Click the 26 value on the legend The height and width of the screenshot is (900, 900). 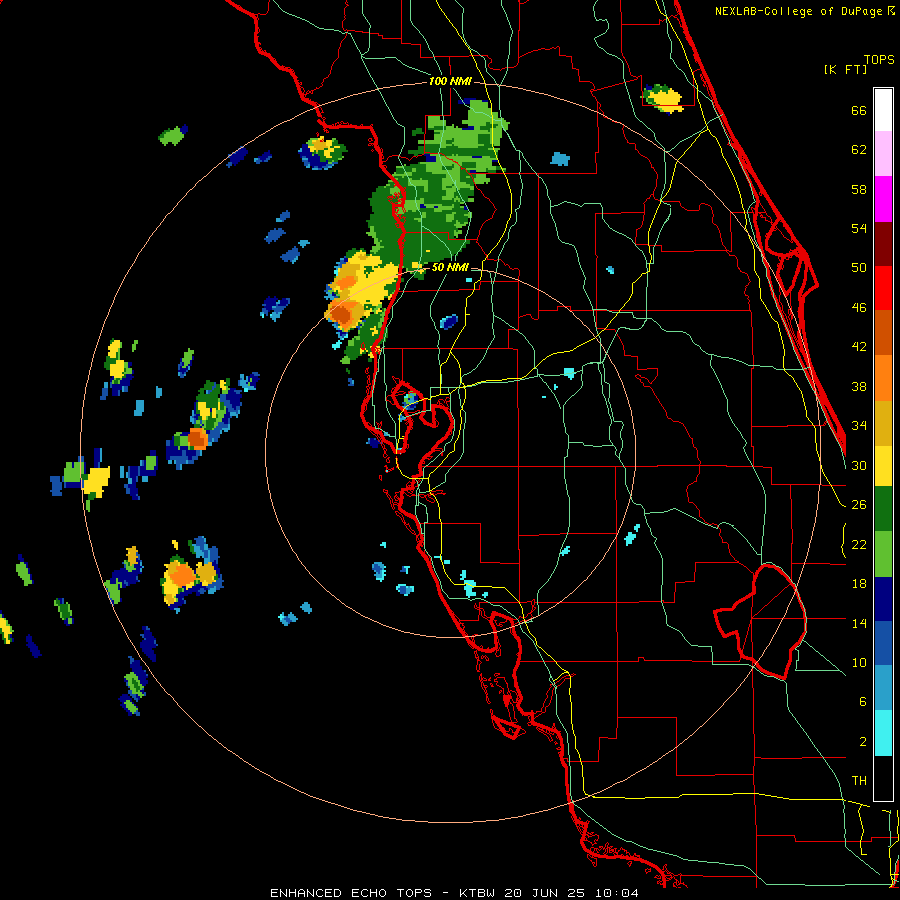[x=859, y=505]
